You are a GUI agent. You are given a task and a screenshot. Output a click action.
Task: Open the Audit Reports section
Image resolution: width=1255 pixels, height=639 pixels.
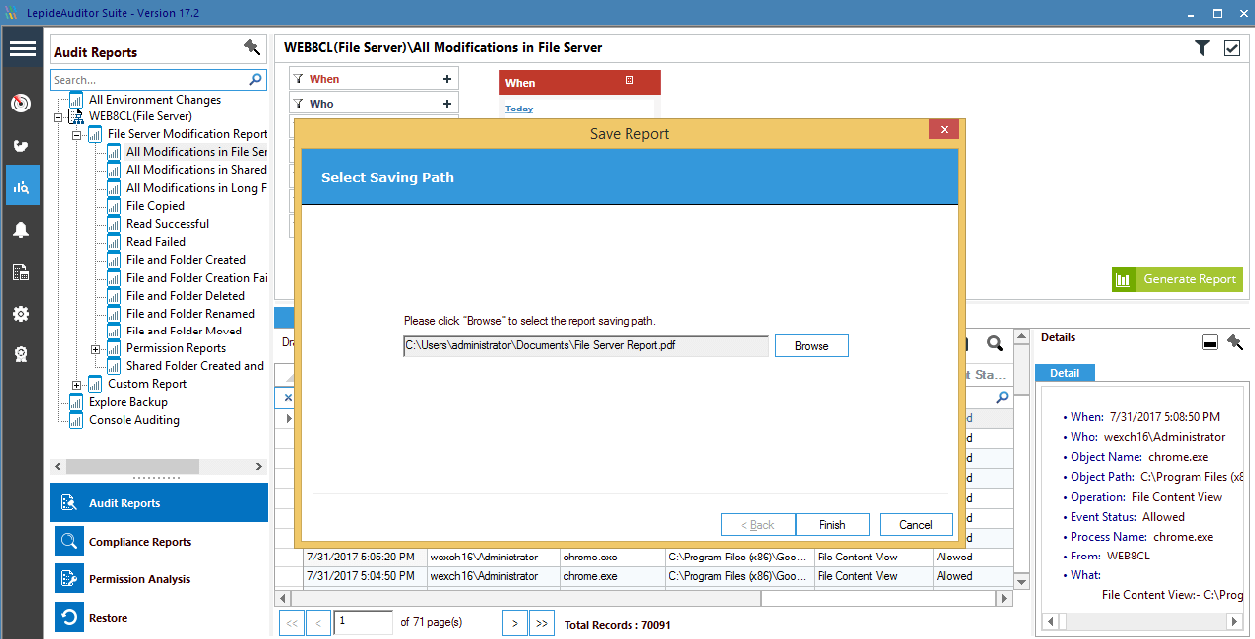coord(159,503)
